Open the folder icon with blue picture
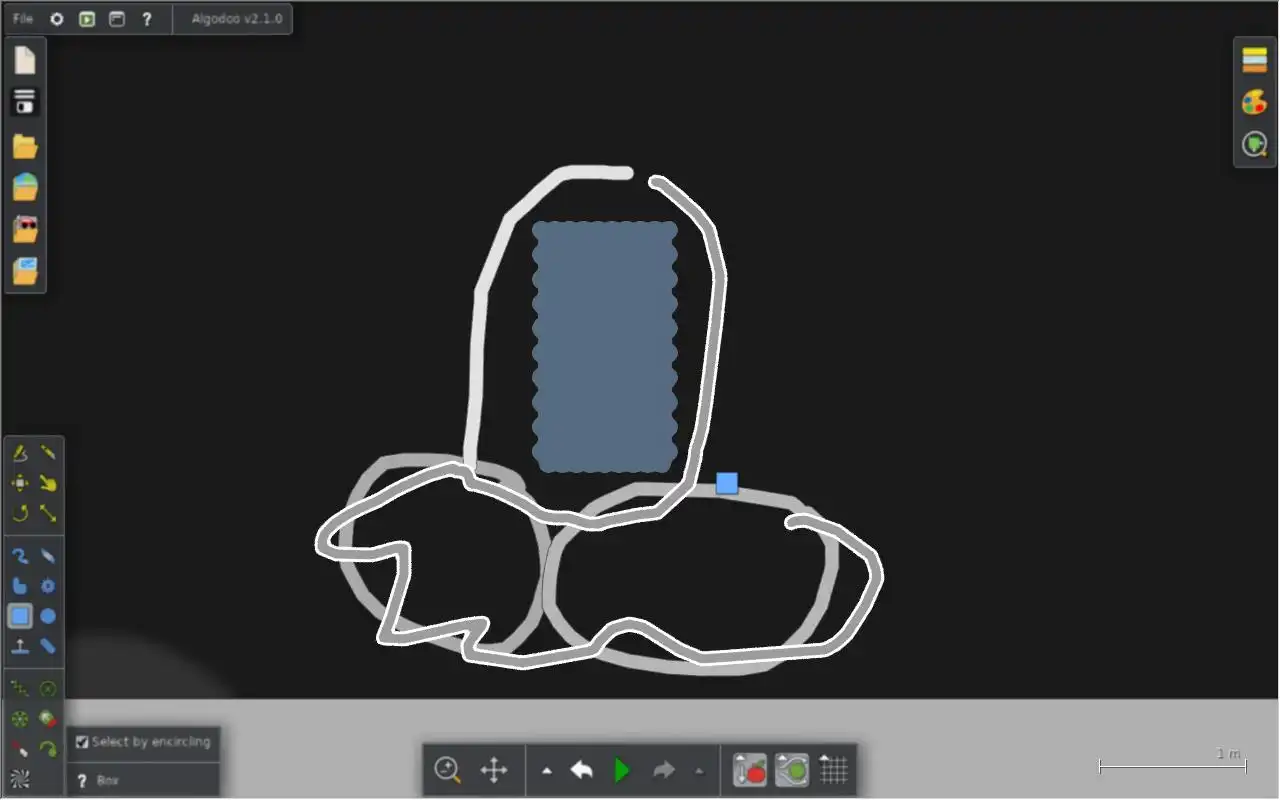 [25, 271]
